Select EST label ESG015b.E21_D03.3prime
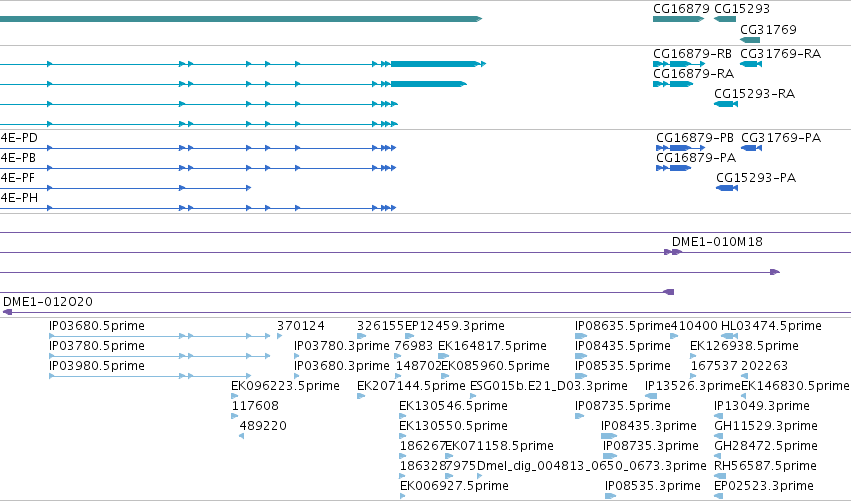This screenshot has height=501, width=851. pyautogui.click(x=549, y=386)
